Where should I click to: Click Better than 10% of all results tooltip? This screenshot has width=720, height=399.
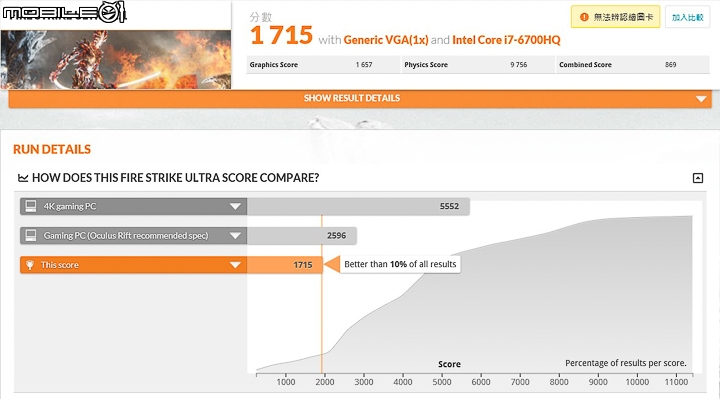400,264
